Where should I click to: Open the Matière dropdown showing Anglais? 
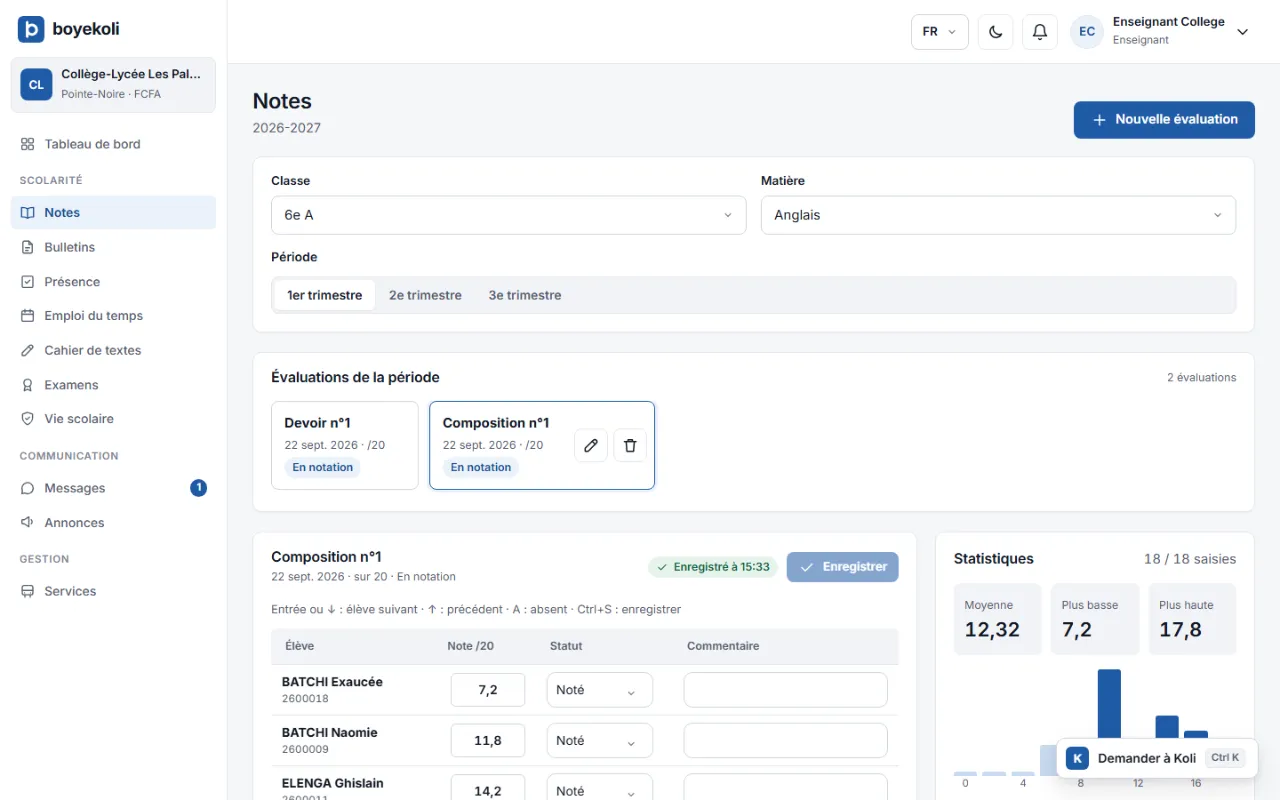(998, 215)
